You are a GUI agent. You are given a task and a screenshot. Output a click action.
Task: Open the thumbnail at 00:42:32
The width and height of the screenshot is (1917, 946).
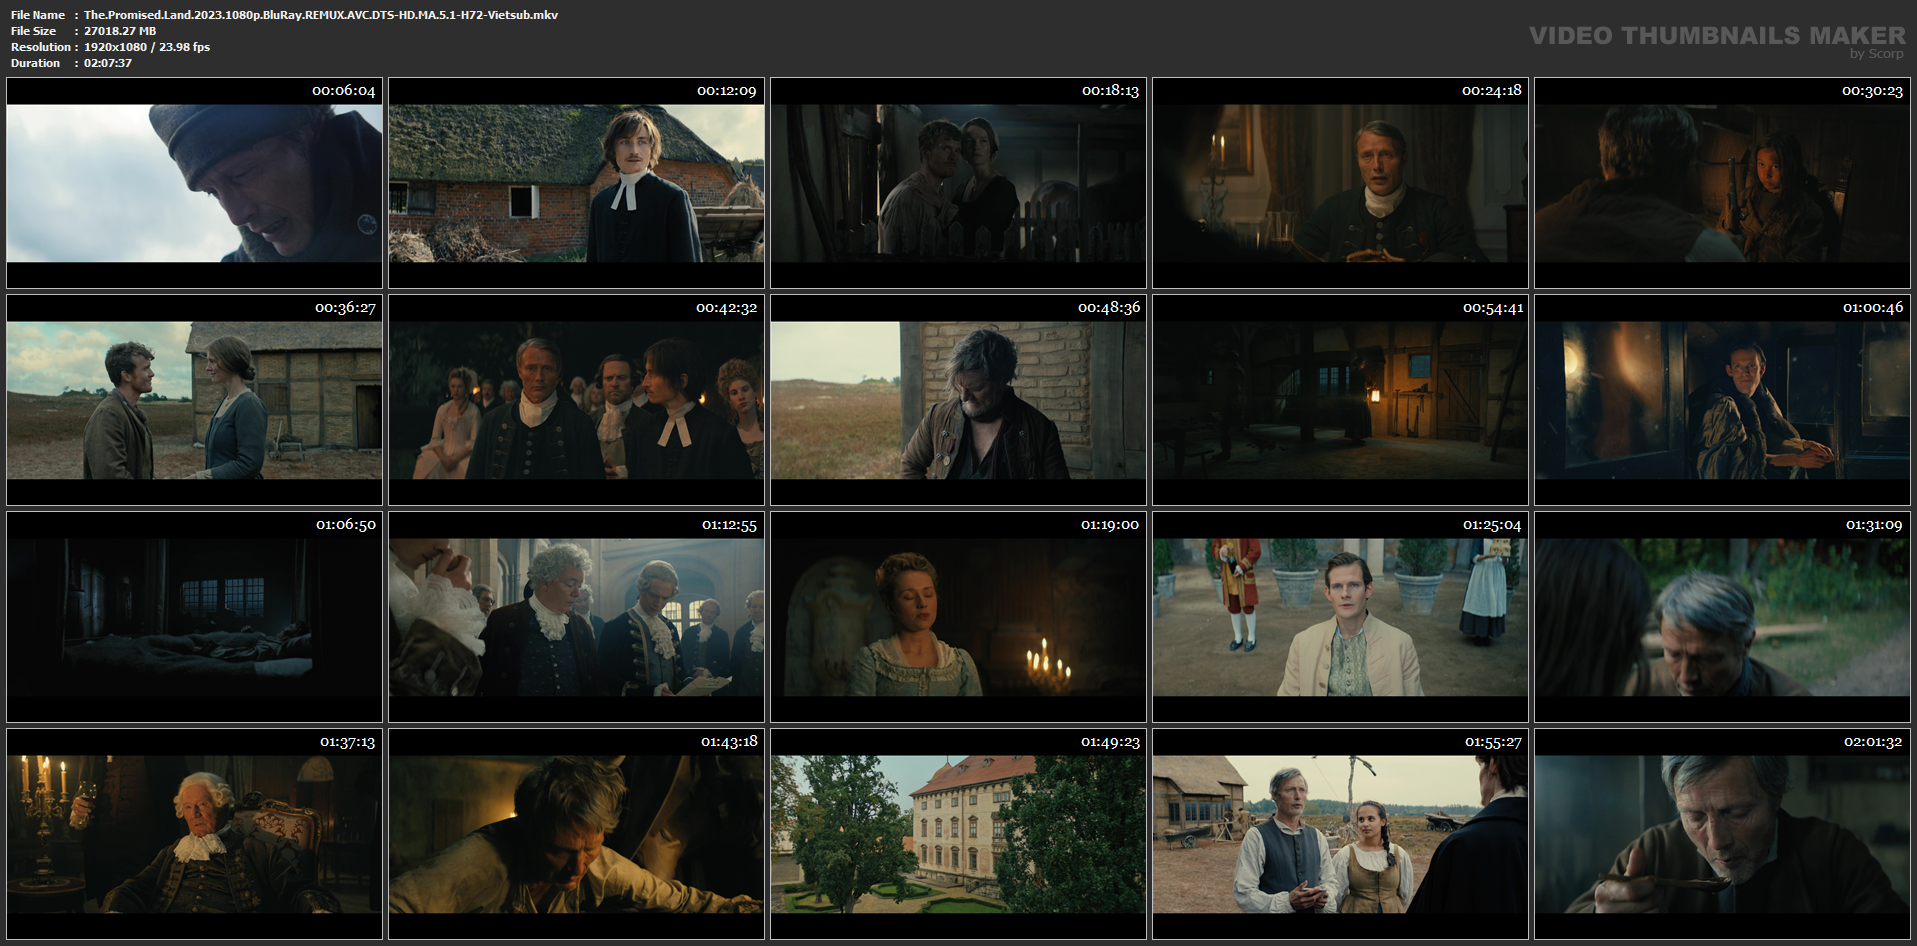(576, 400)
